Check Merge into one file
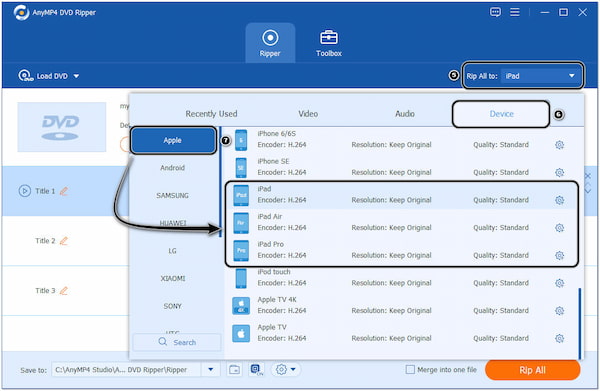600x391 pixels. 410,370
